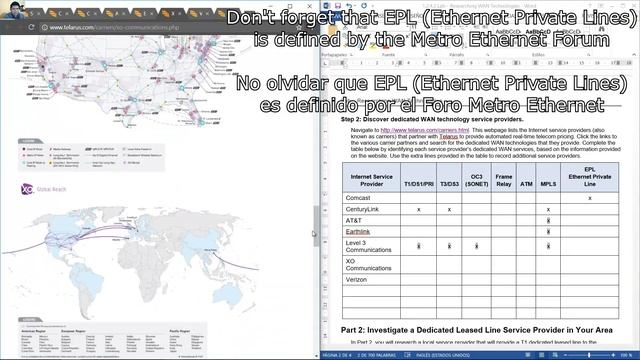Click the XO logo on the webpage
Screen dimensions: 640x360
coord(27,189)
